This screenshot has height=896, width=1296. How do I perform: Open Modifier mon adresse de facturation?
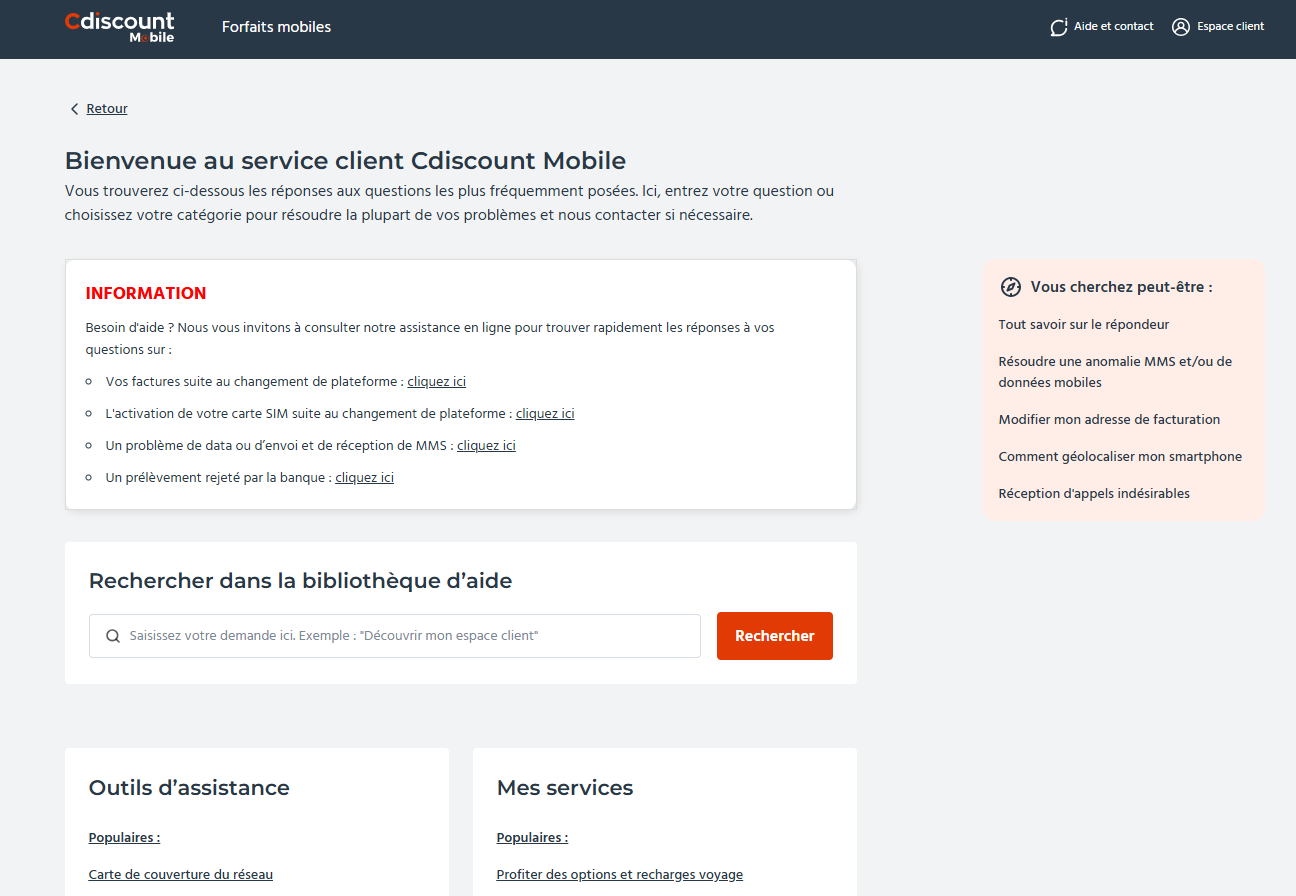tap(1109, 420)
